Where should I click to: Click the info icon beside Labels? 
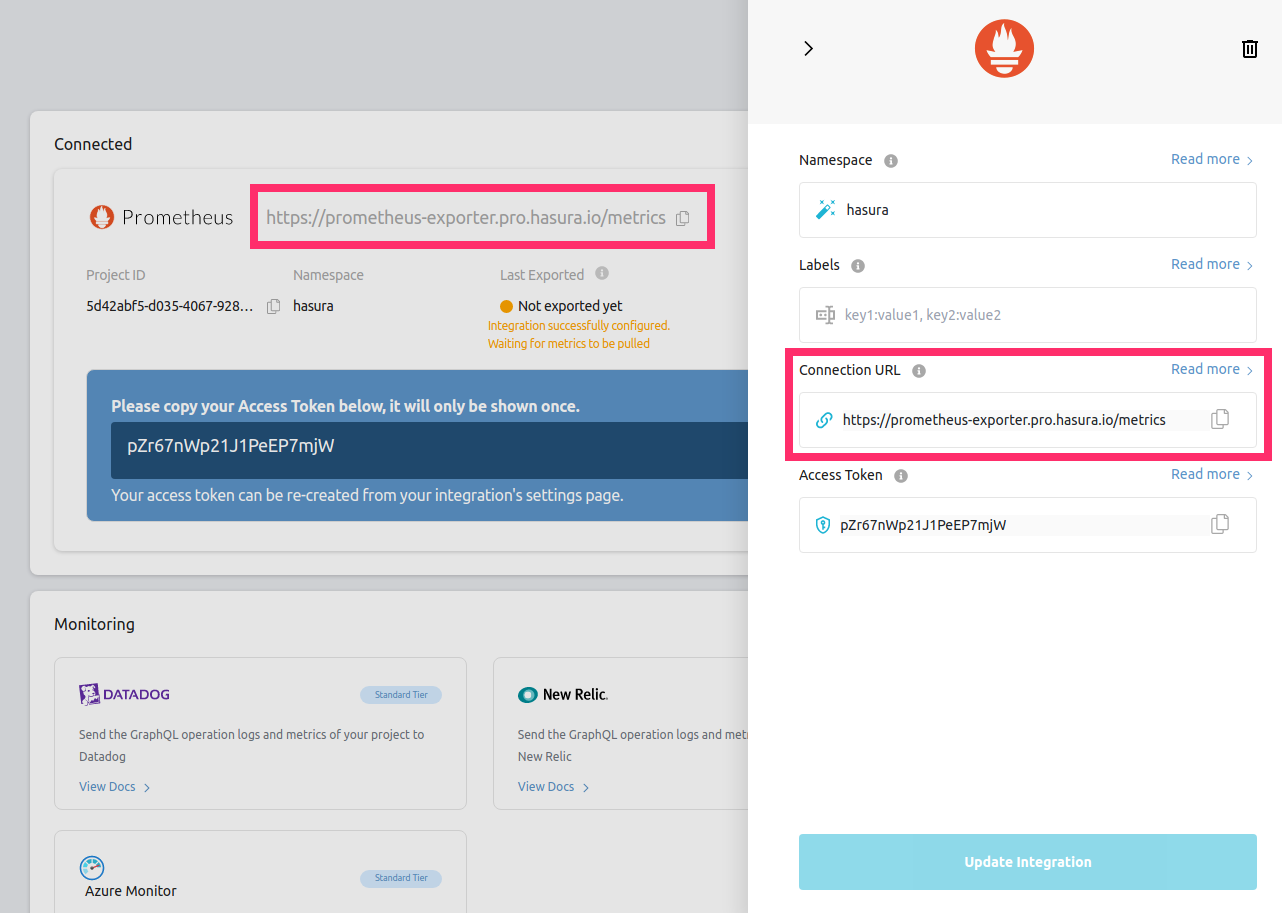(x=858, y=266)
